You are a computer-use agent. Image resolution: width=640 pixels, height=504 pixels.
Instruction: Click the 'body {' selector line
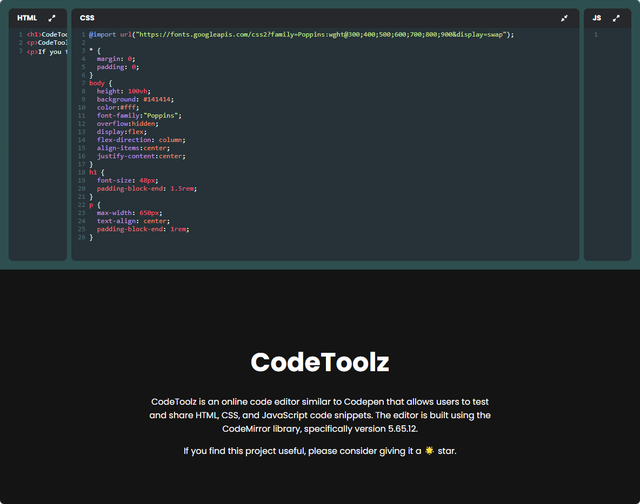point(100,83)
